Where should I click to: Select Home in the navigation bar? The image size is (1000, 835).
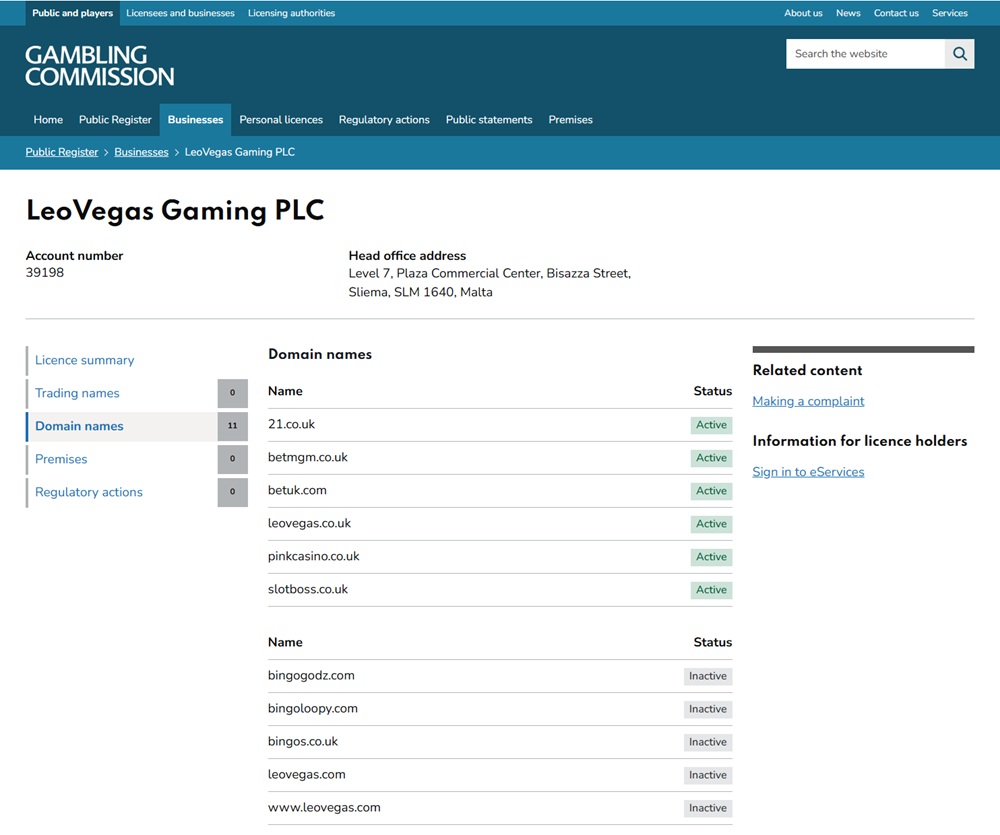tap(48, 119)
